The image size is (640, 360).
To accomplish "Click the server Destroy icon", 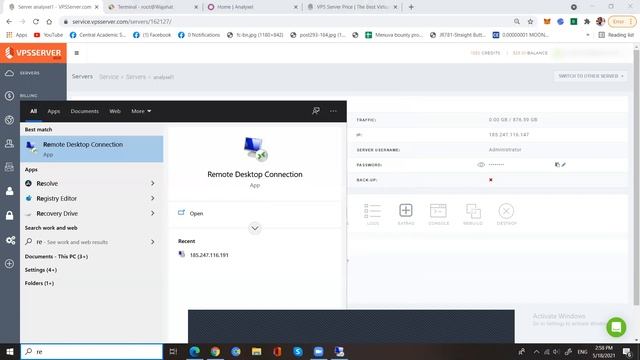I will (x=507, y=214).
